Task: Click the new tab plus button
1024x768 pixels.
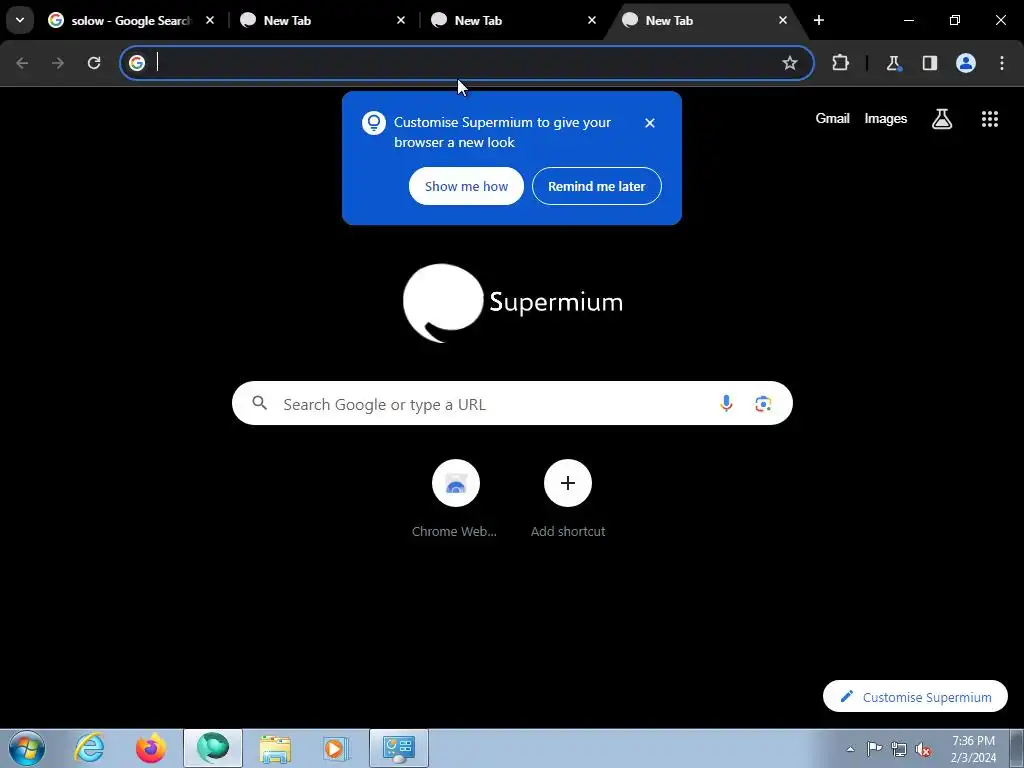Action: [819, 20]
